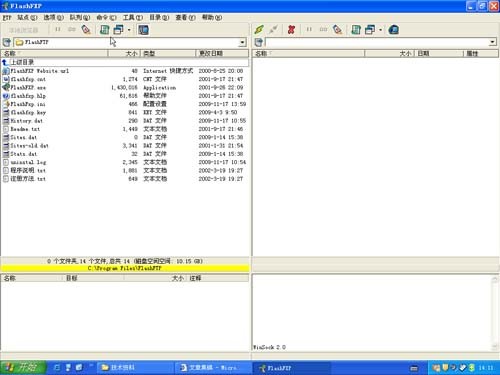Click the refresh icon in right toolbar
The height and width of the screenshot is (375, 500).
pyautogui.click(x=356, y=30)
